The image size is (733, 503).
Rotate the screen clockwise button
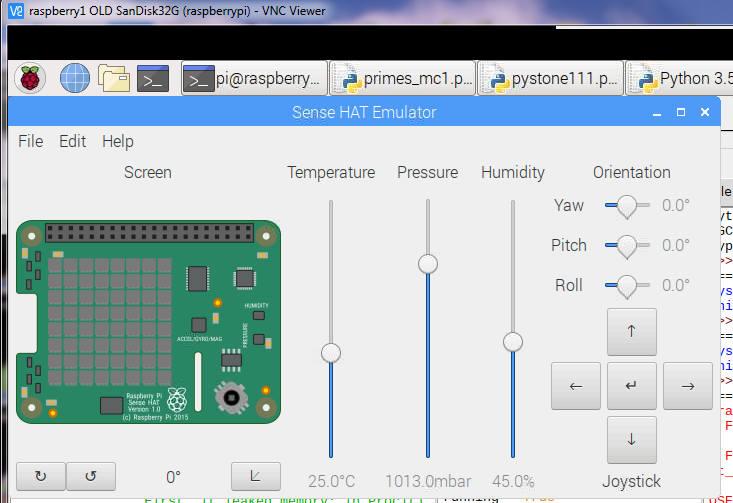41,476
